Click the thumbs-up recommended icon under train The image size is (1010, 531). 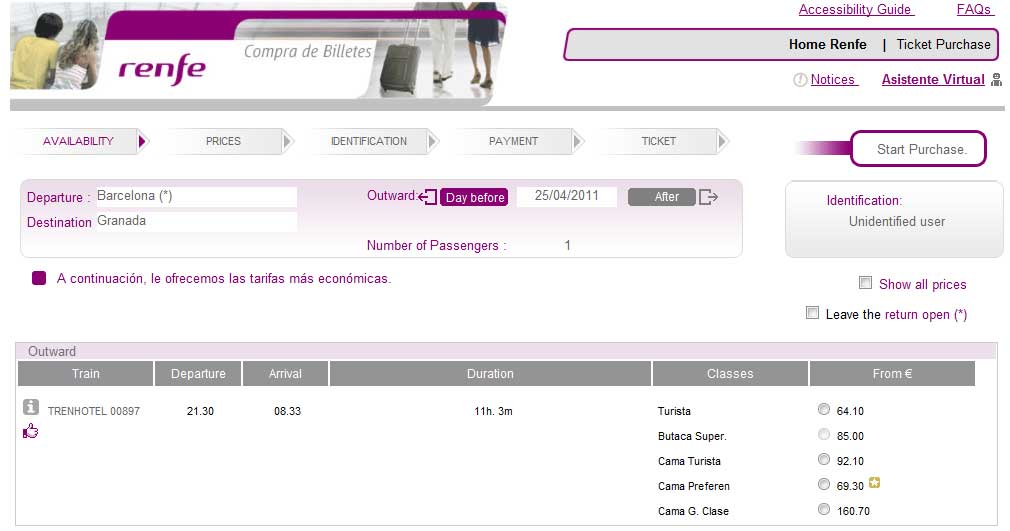30,431
